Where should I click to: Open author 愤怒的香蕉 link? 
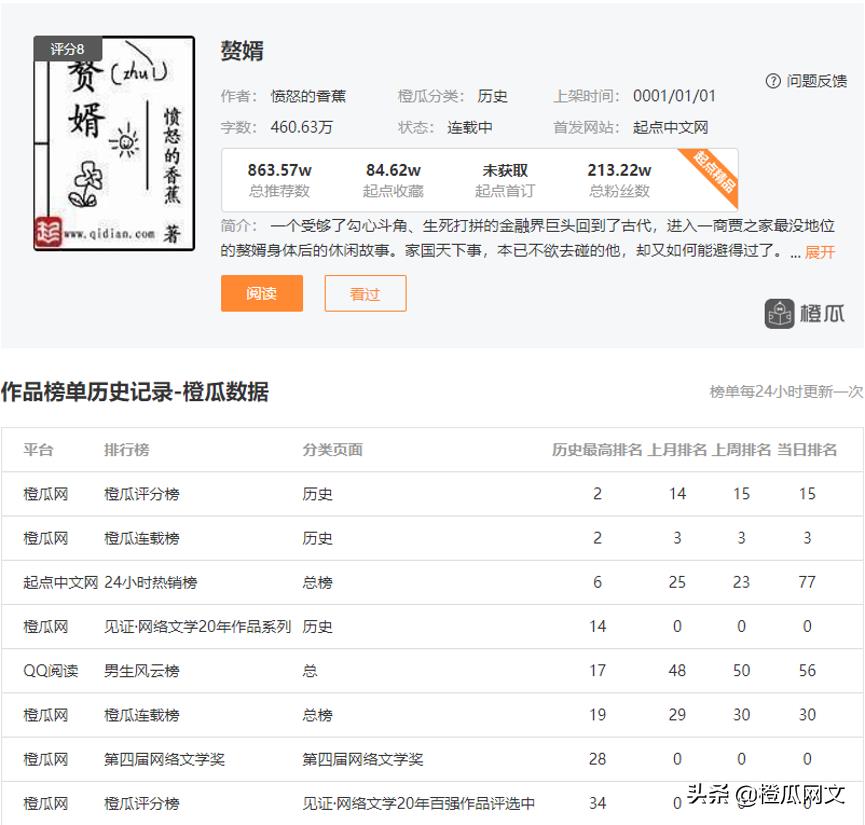point(308,96)
